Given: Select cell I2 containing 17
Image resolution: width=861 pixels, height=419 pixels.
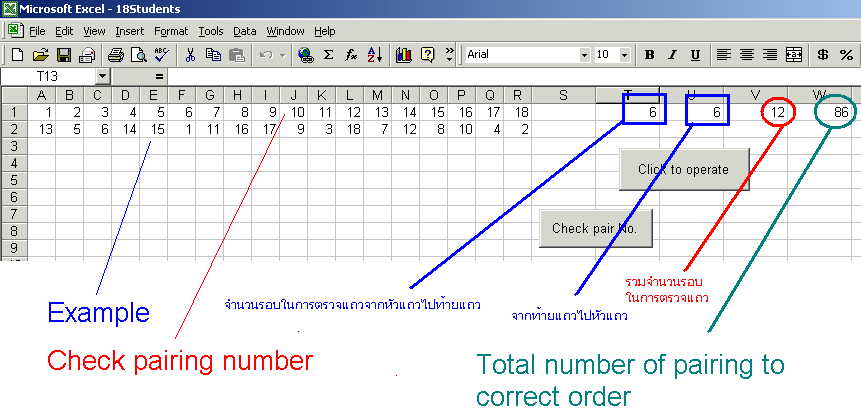Looking at the screenshot, I should 266,130.
